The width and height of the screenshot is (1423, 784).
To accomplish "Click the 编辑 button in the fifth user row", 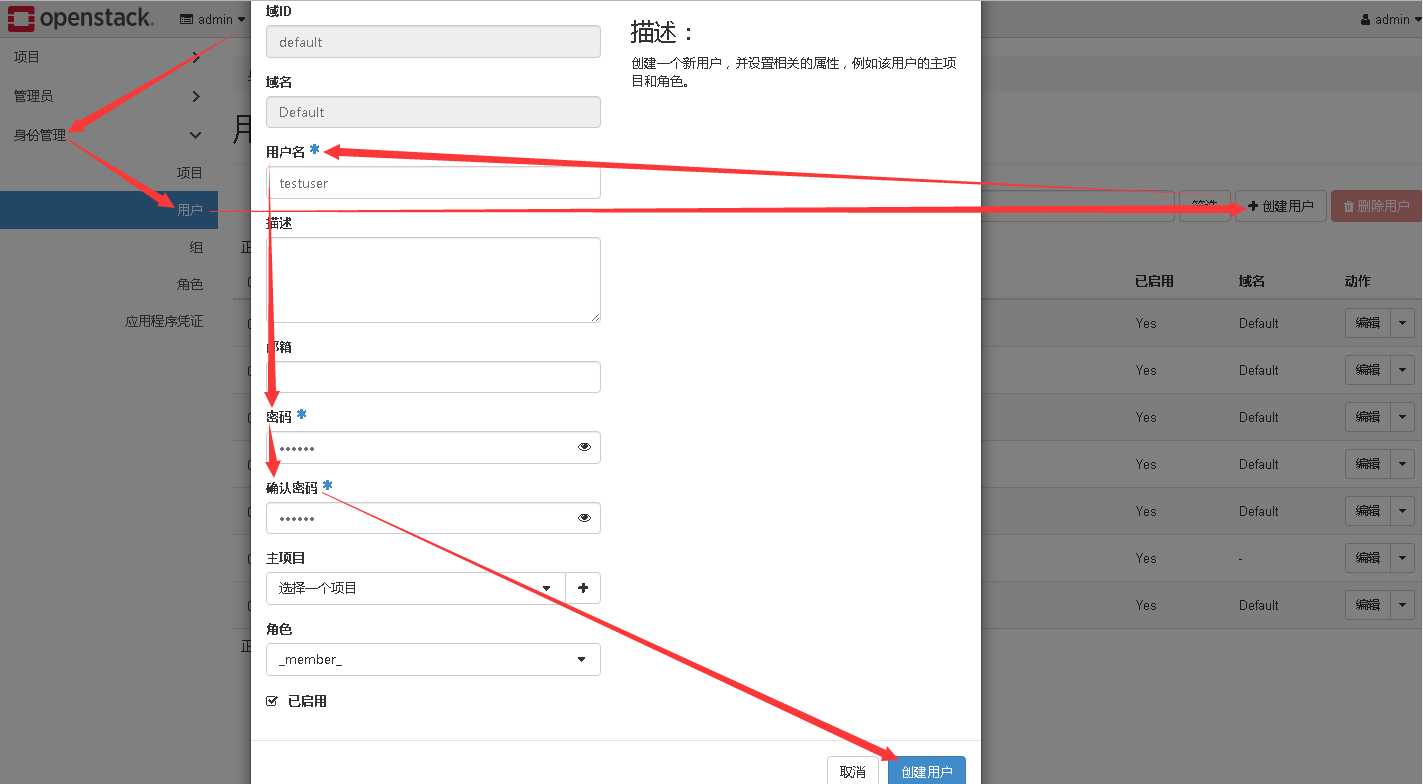I will [x=1368, y=511].
